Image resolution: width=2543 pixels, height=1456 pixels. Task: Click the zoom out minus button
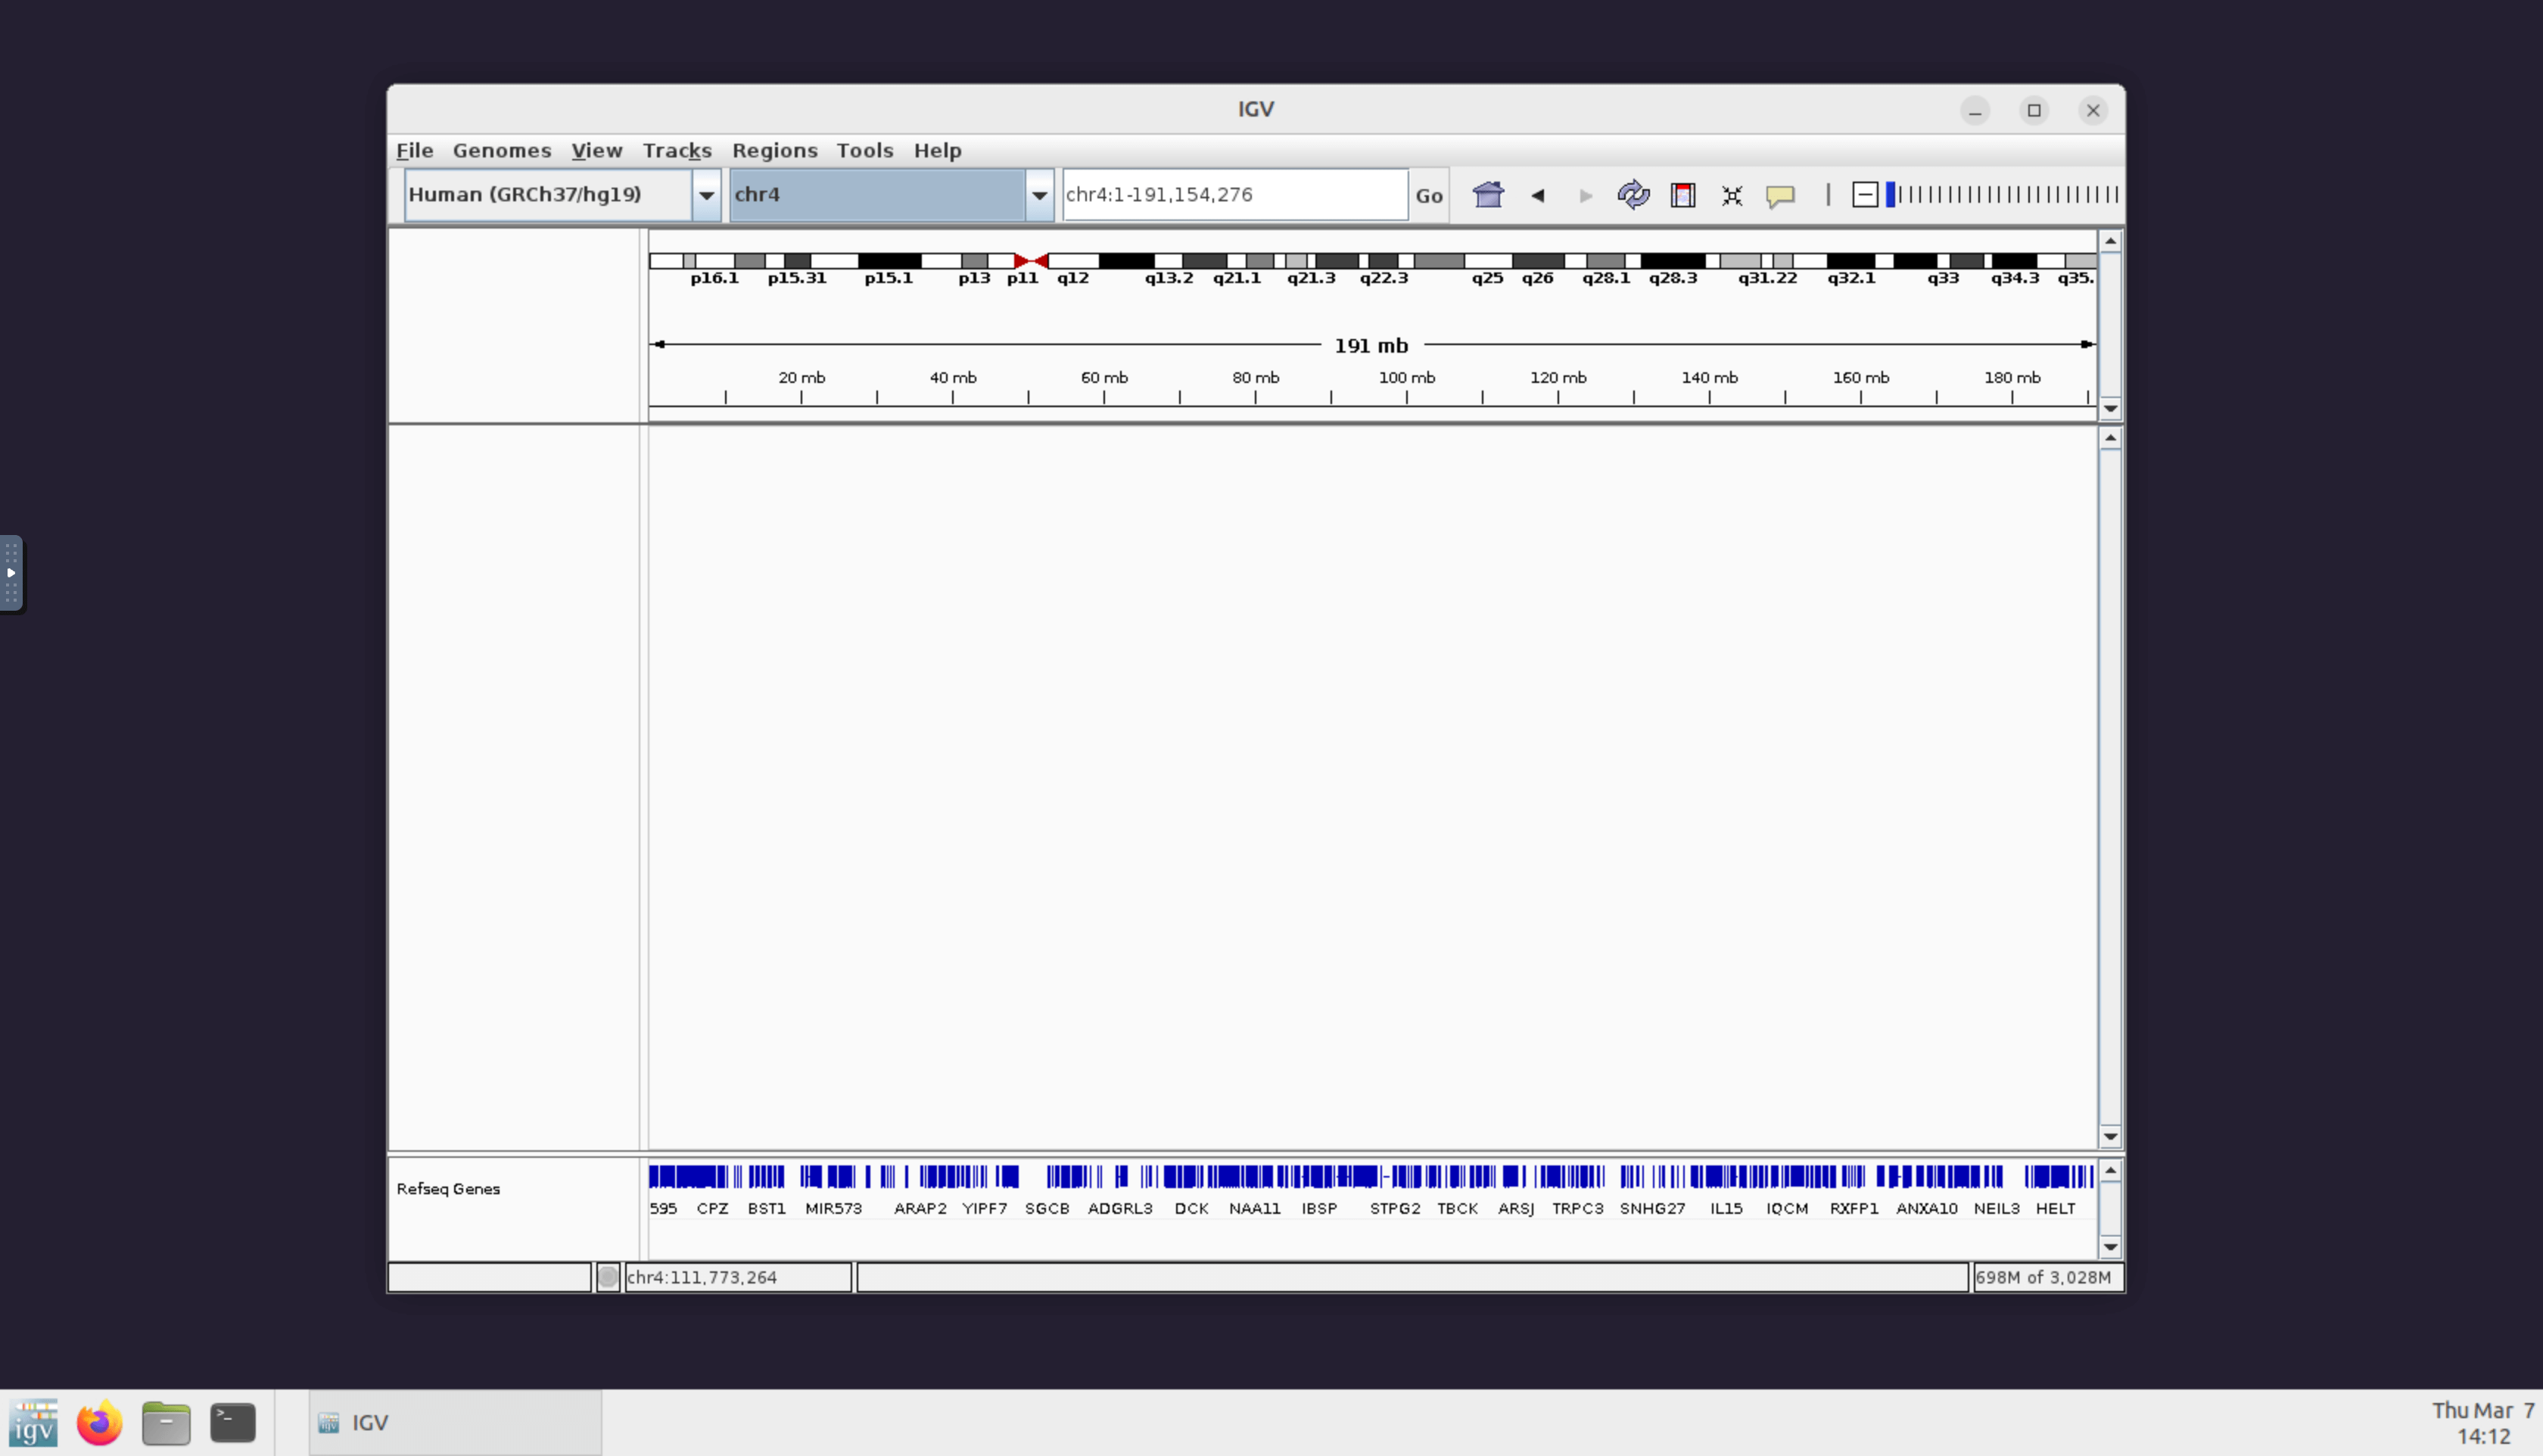(1865, 194)
